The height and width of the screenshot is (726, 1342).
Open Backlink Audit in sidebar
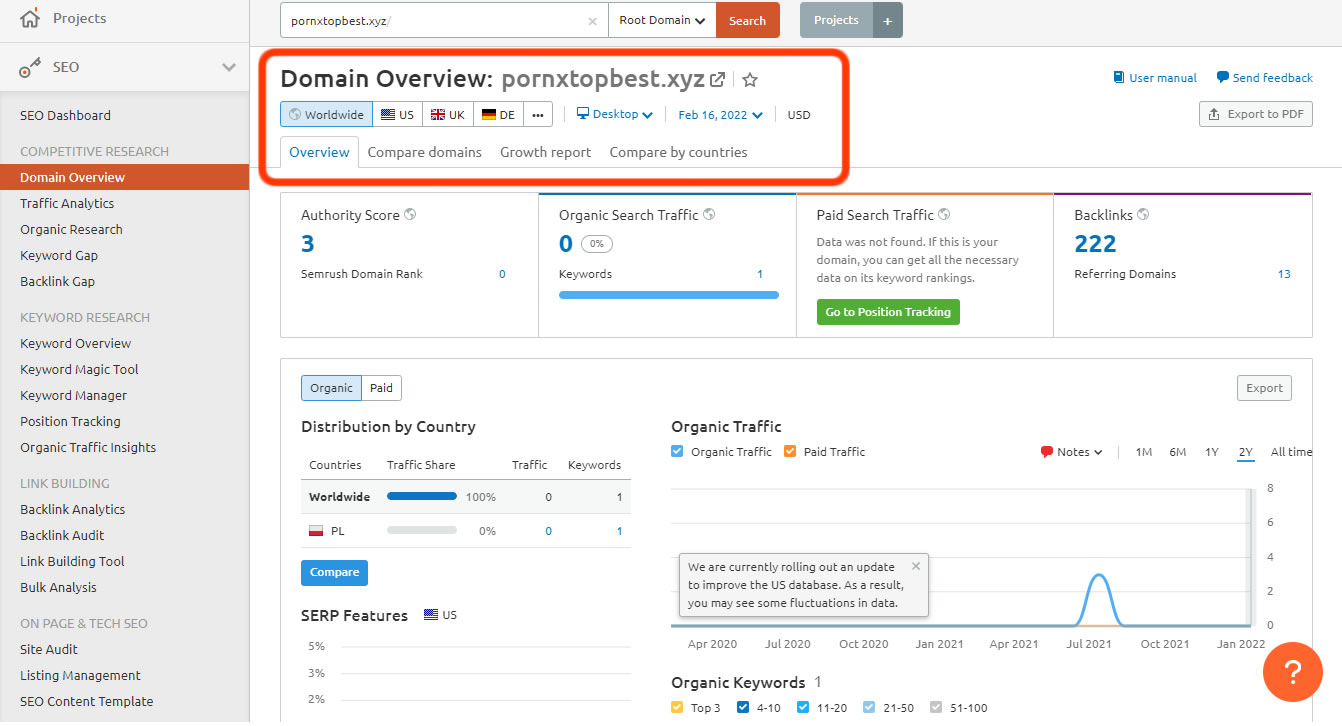click(62, 535)
